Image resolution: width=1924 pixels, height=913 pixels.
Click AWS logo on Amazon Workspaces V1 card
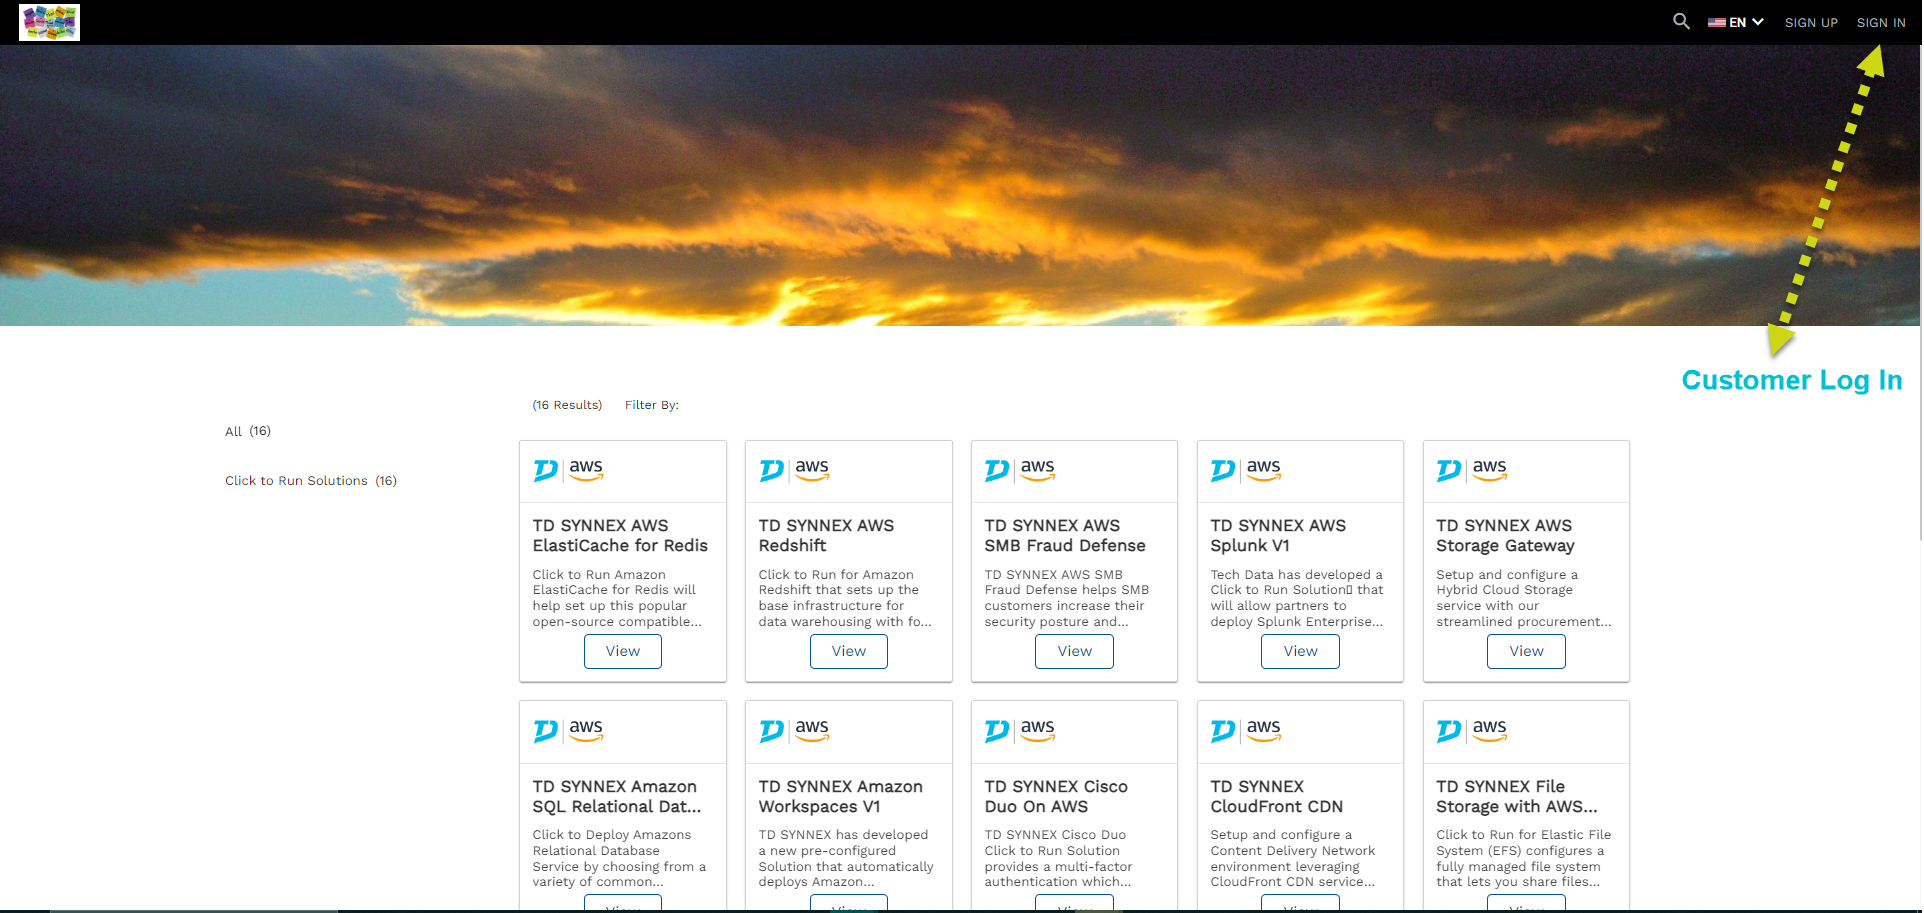[812, 730]
